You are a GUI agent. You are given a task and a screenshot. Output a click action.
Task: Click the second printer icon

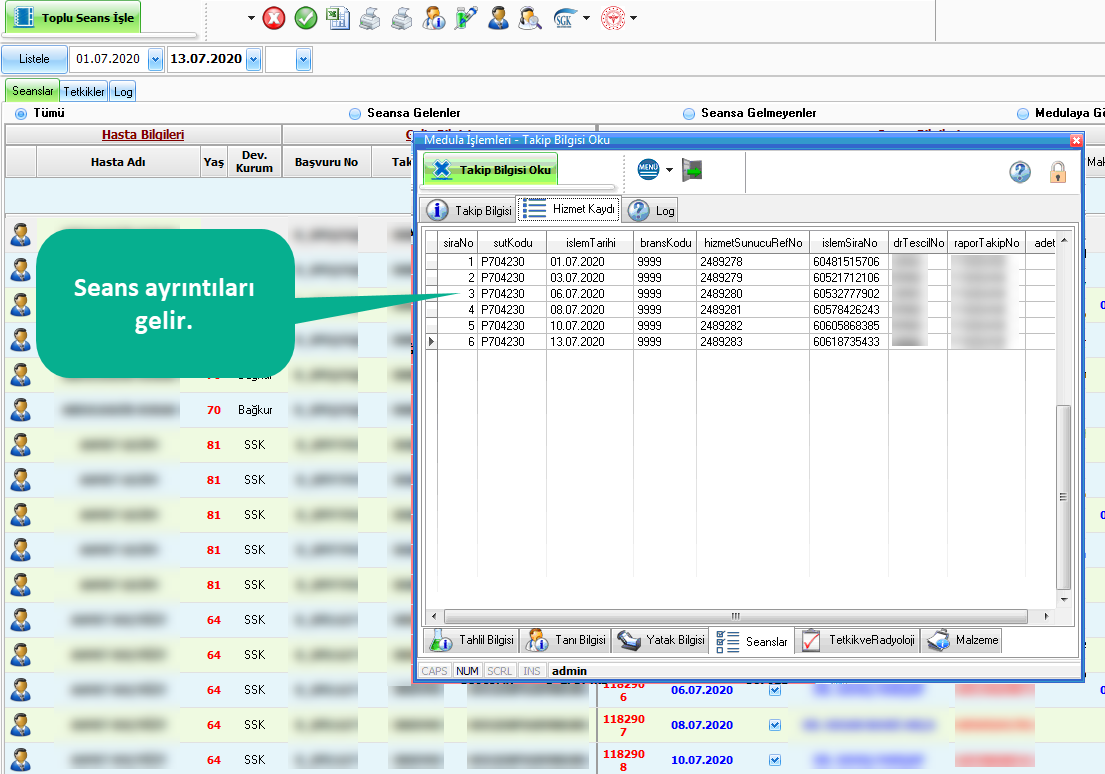[402, 18]
